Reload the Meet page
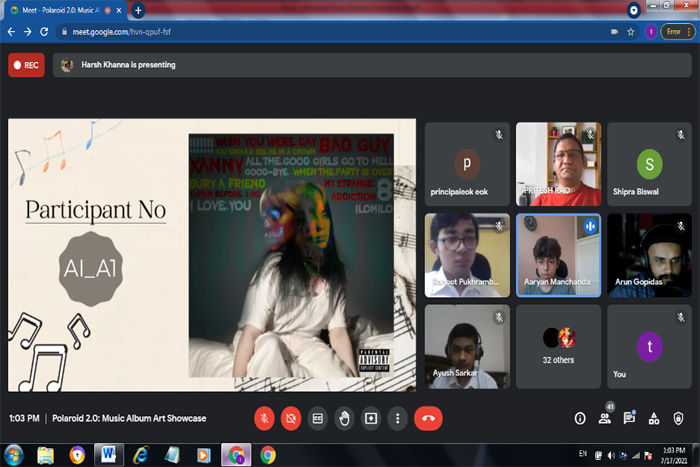The width and height of the screenshot is (700, 467). (x=44, y=32)
